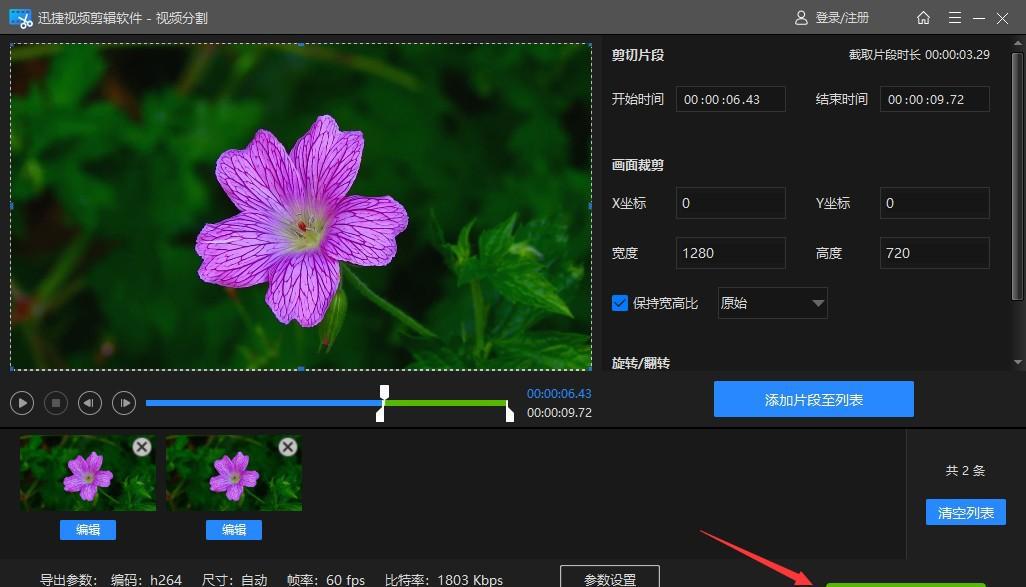Image resolution: width=1026 pixels, height=587 pixels.
Task: Remove the second clip thumbnail via X
Action: point(288,447)
